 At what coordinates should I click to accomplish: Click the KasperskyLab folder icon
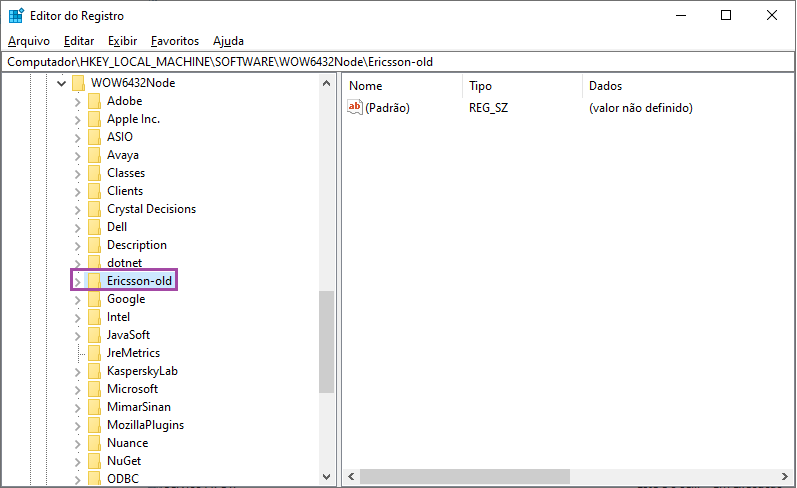94,371
